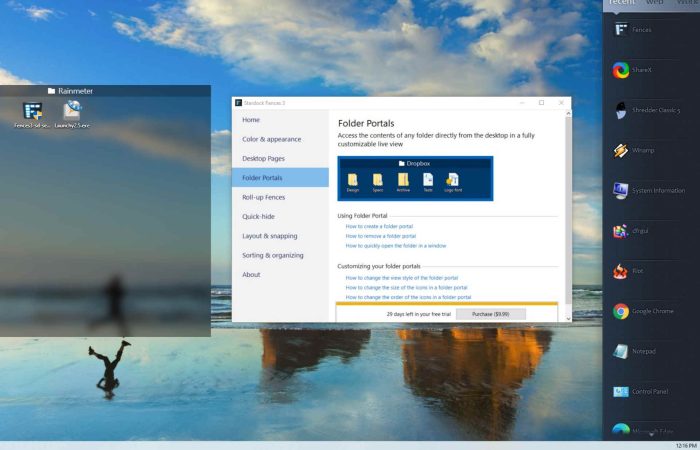Switch to Desktop Pages section
The width and height of the screenshot is (700, 450).
(x=280, y=158)
